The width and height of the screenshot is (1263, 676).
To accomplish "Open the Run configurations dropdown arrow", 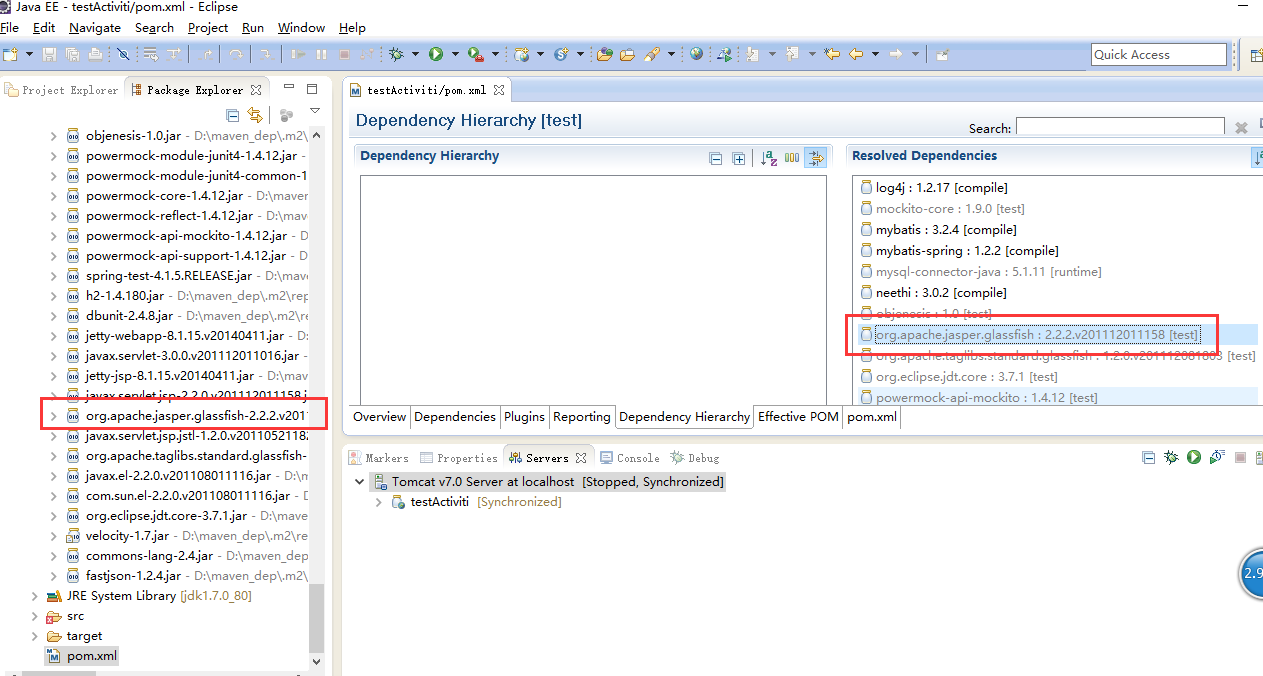I will (x=454, y=54).
